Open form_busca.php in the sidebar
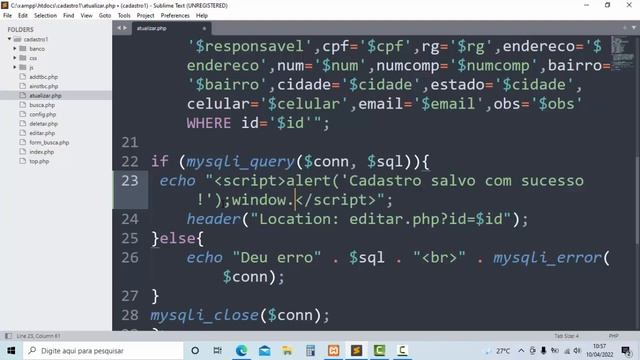 49,142
